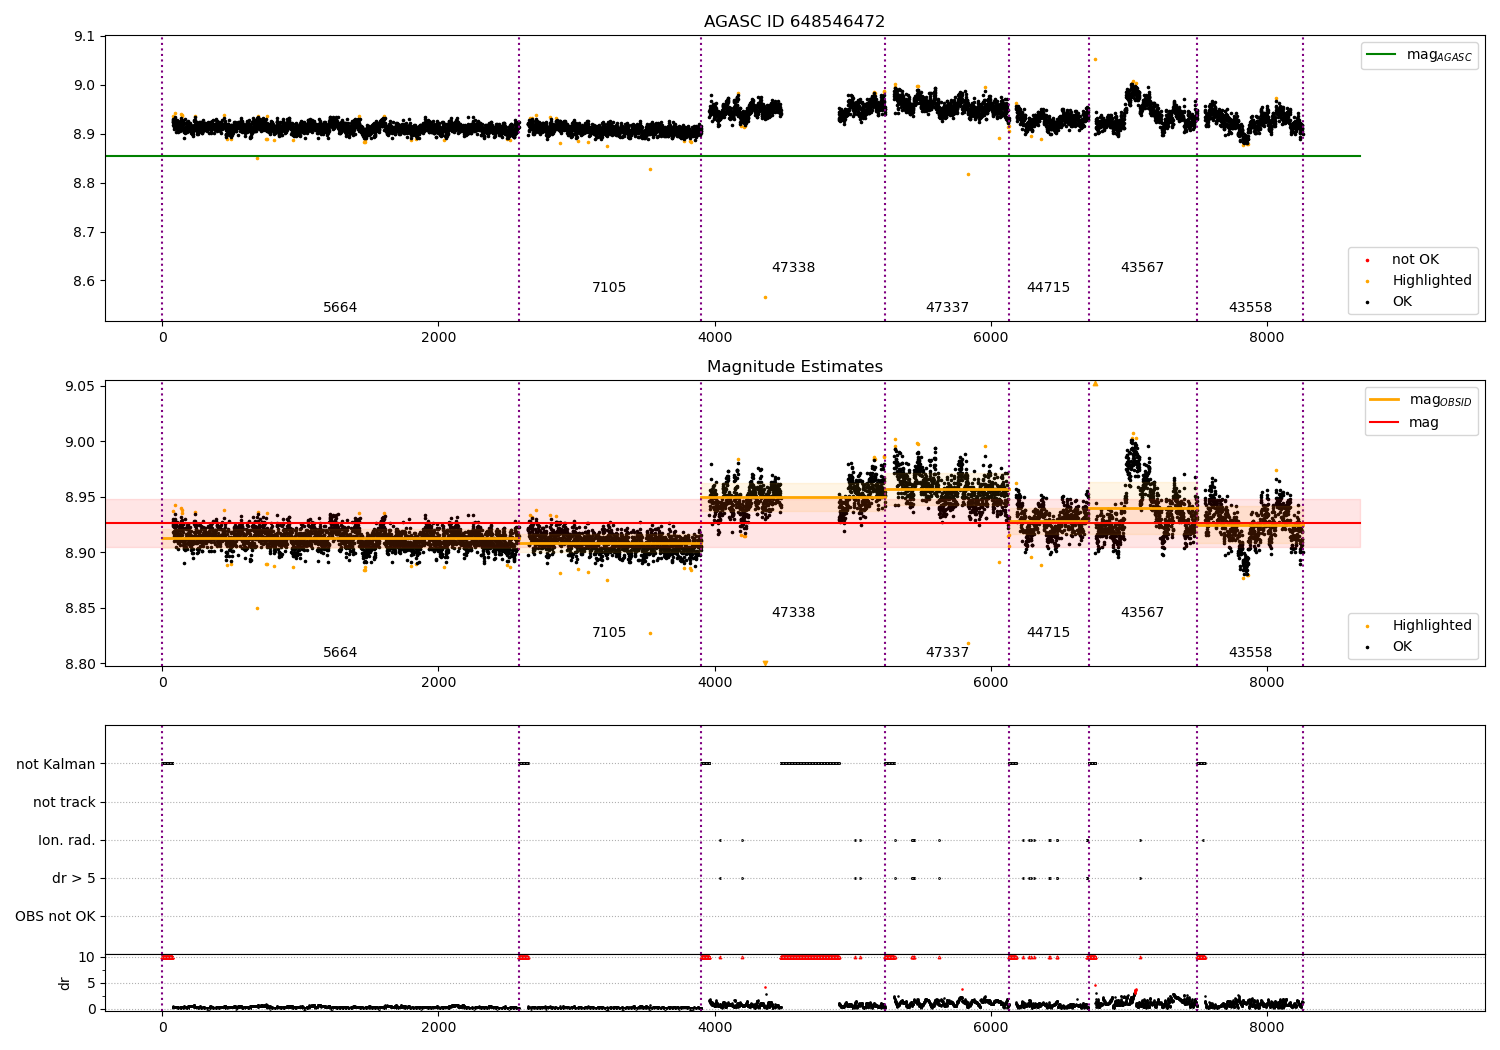Image resolution: width=1500 pixels, height=1050 pixels.
Task: Click the 'dr > 5' y-axis label
Action: pyautogui.click(x=74, y=878)
